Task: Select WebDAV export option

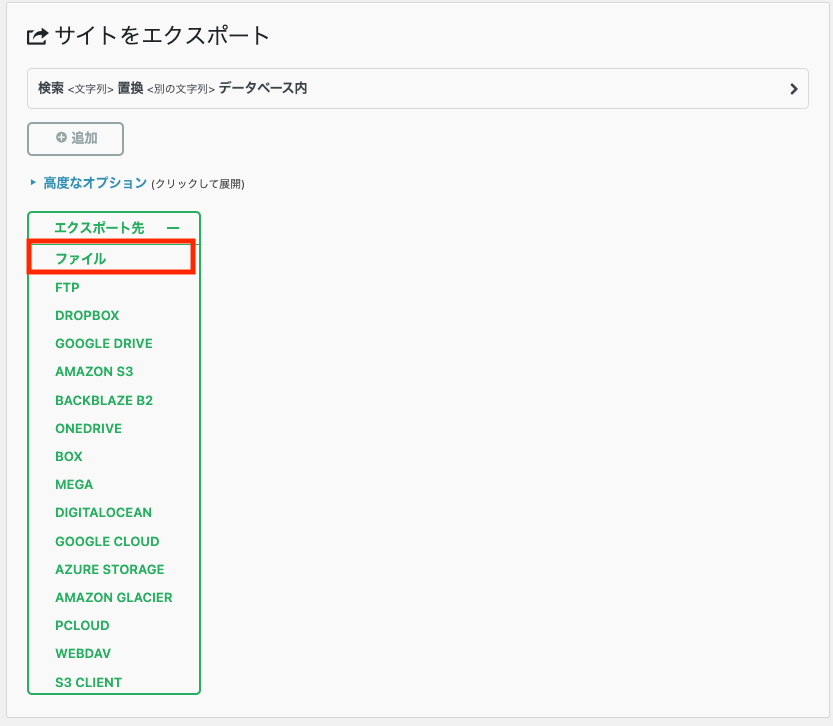Action: (82, 653)
